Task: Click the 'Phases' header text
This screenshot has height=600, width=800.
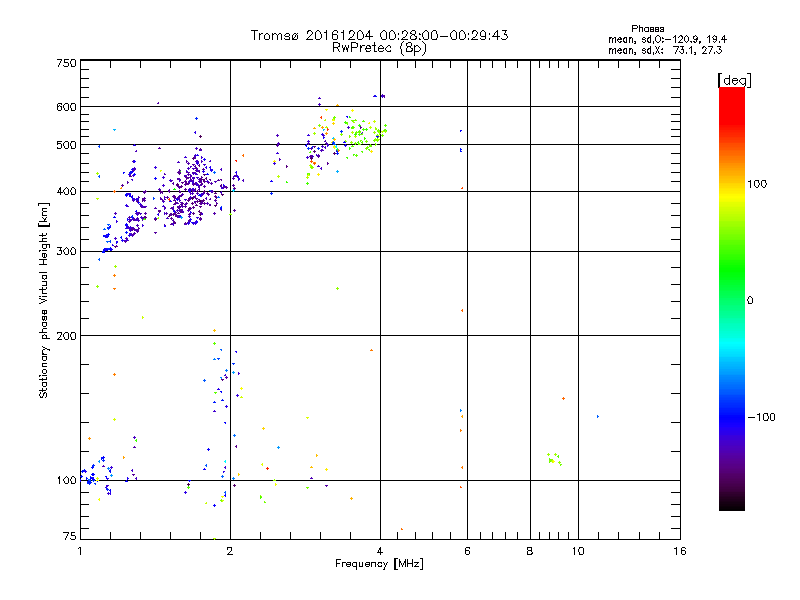Action: [647, 29]
